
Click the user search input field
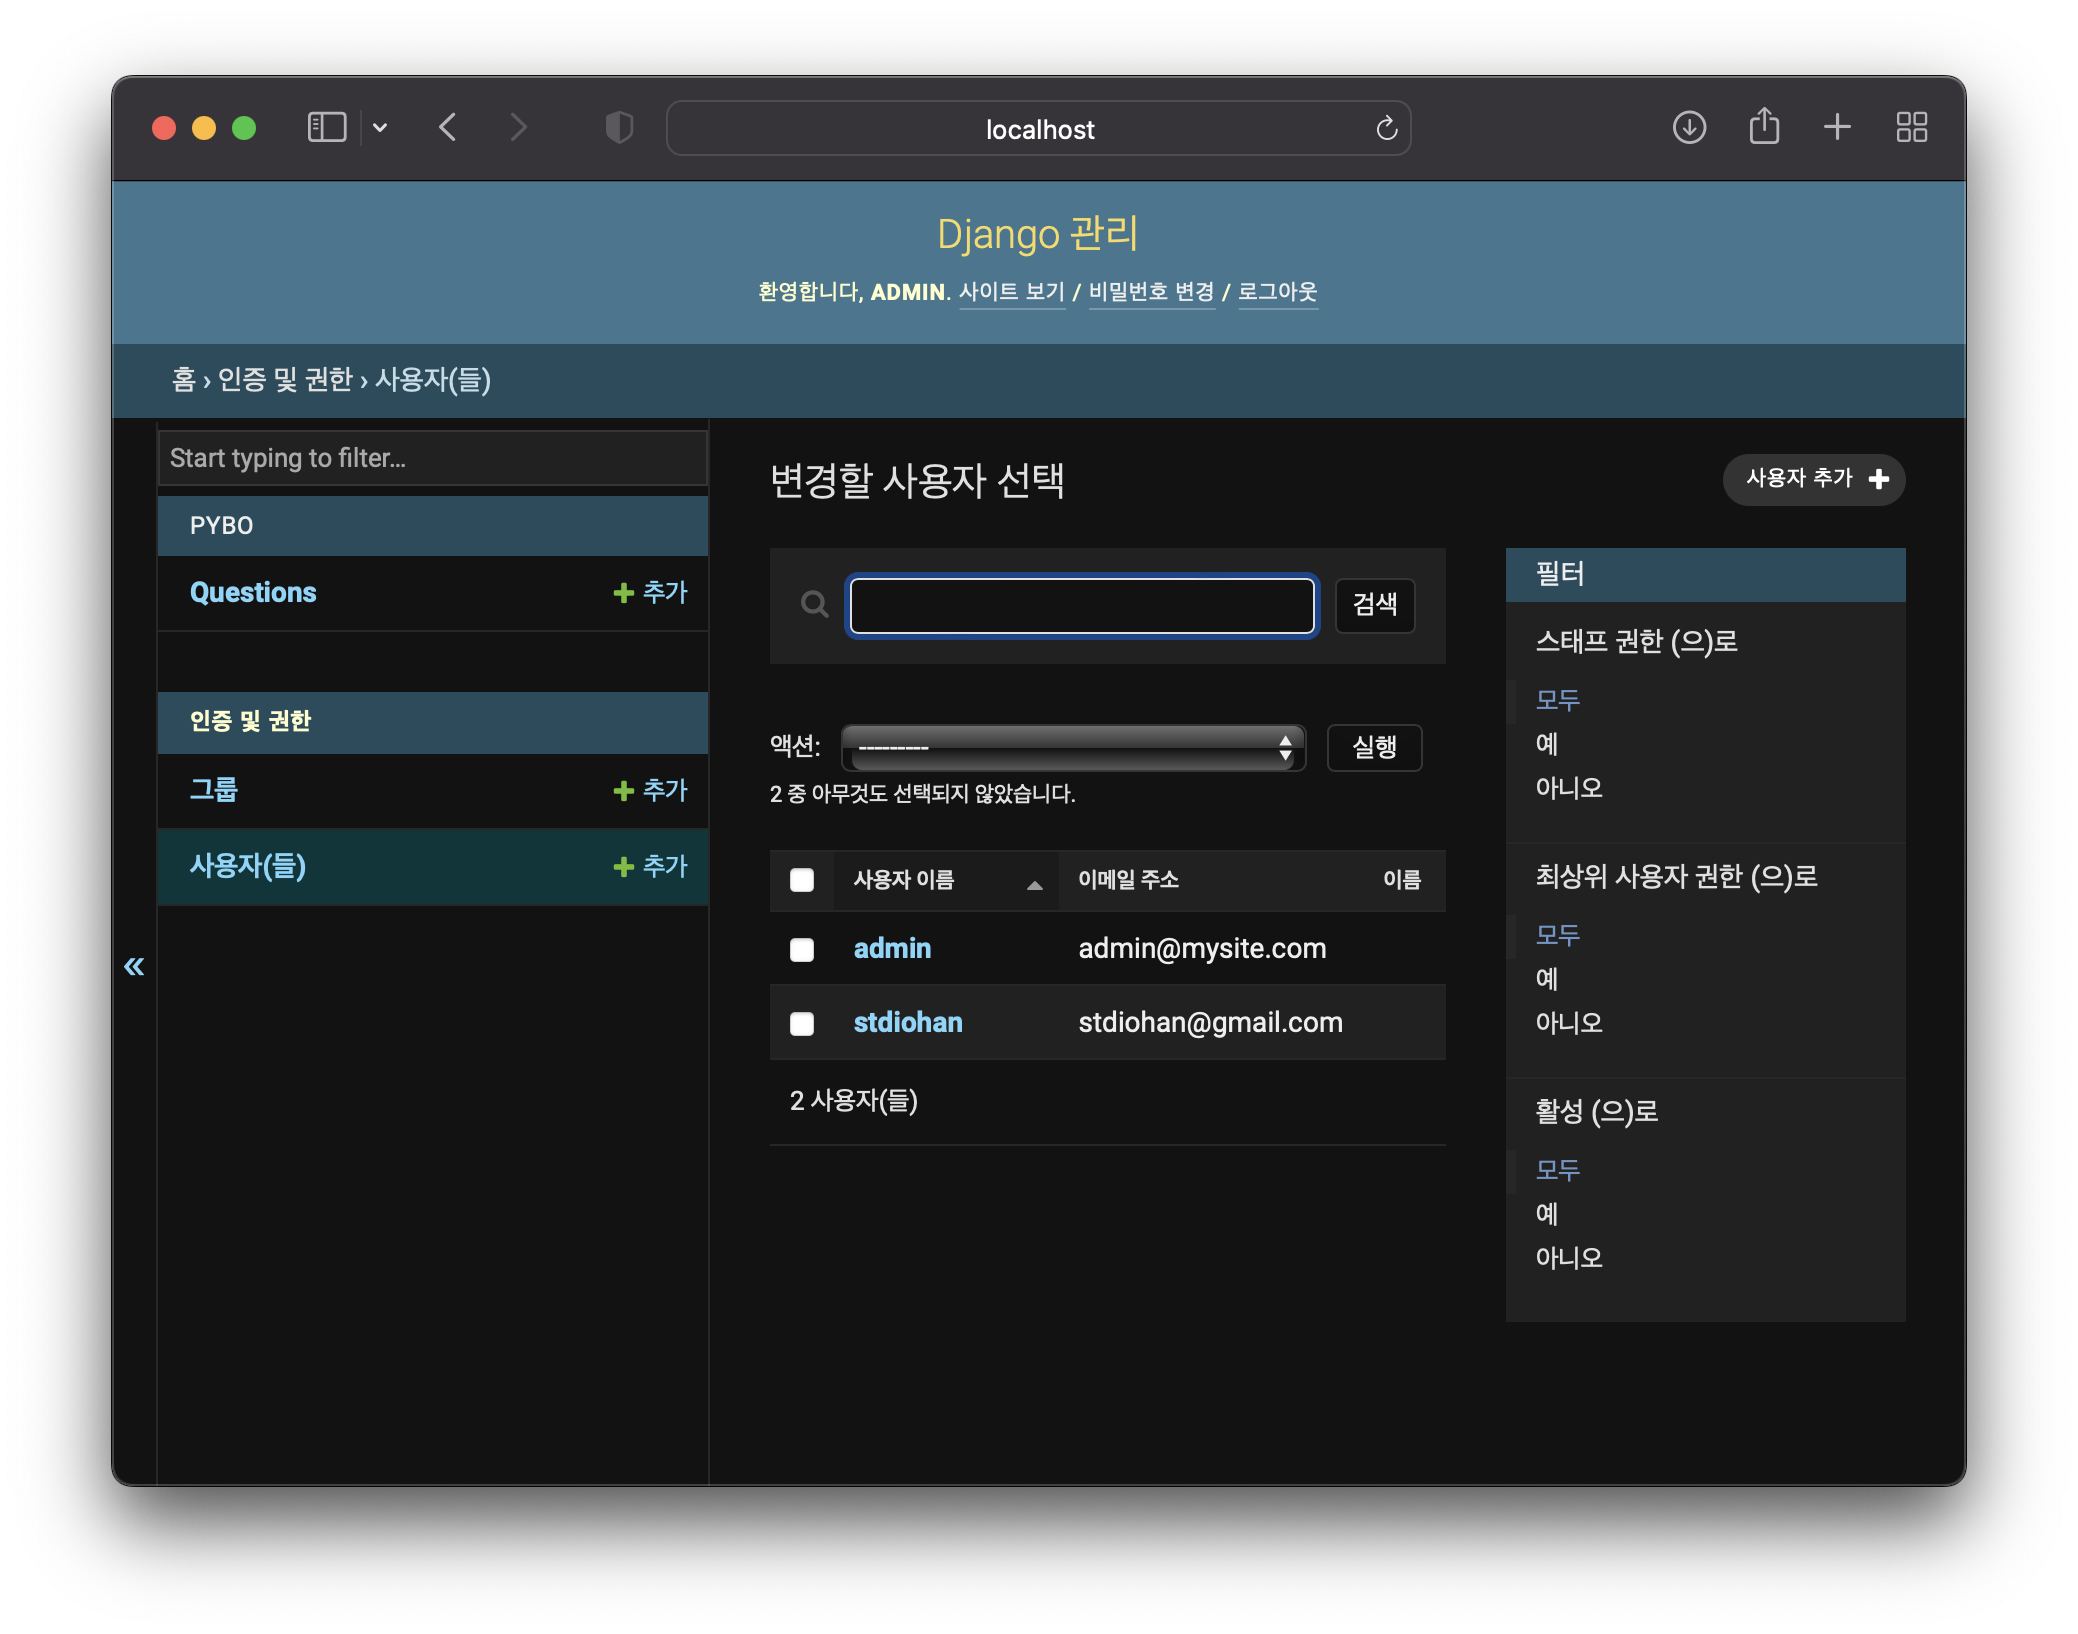(1081, 605)
